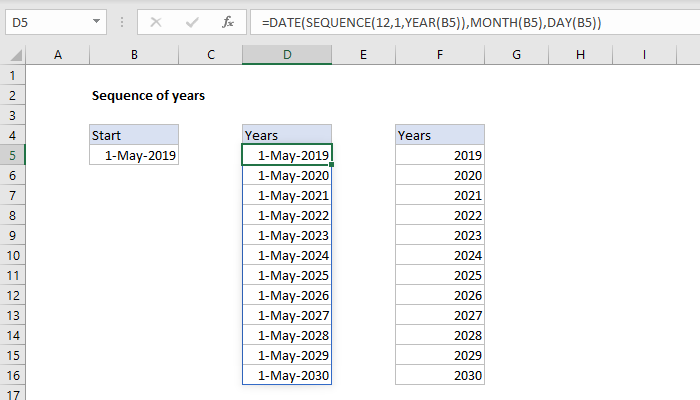
Task: Select row 5 header
Action: point(12,155)
